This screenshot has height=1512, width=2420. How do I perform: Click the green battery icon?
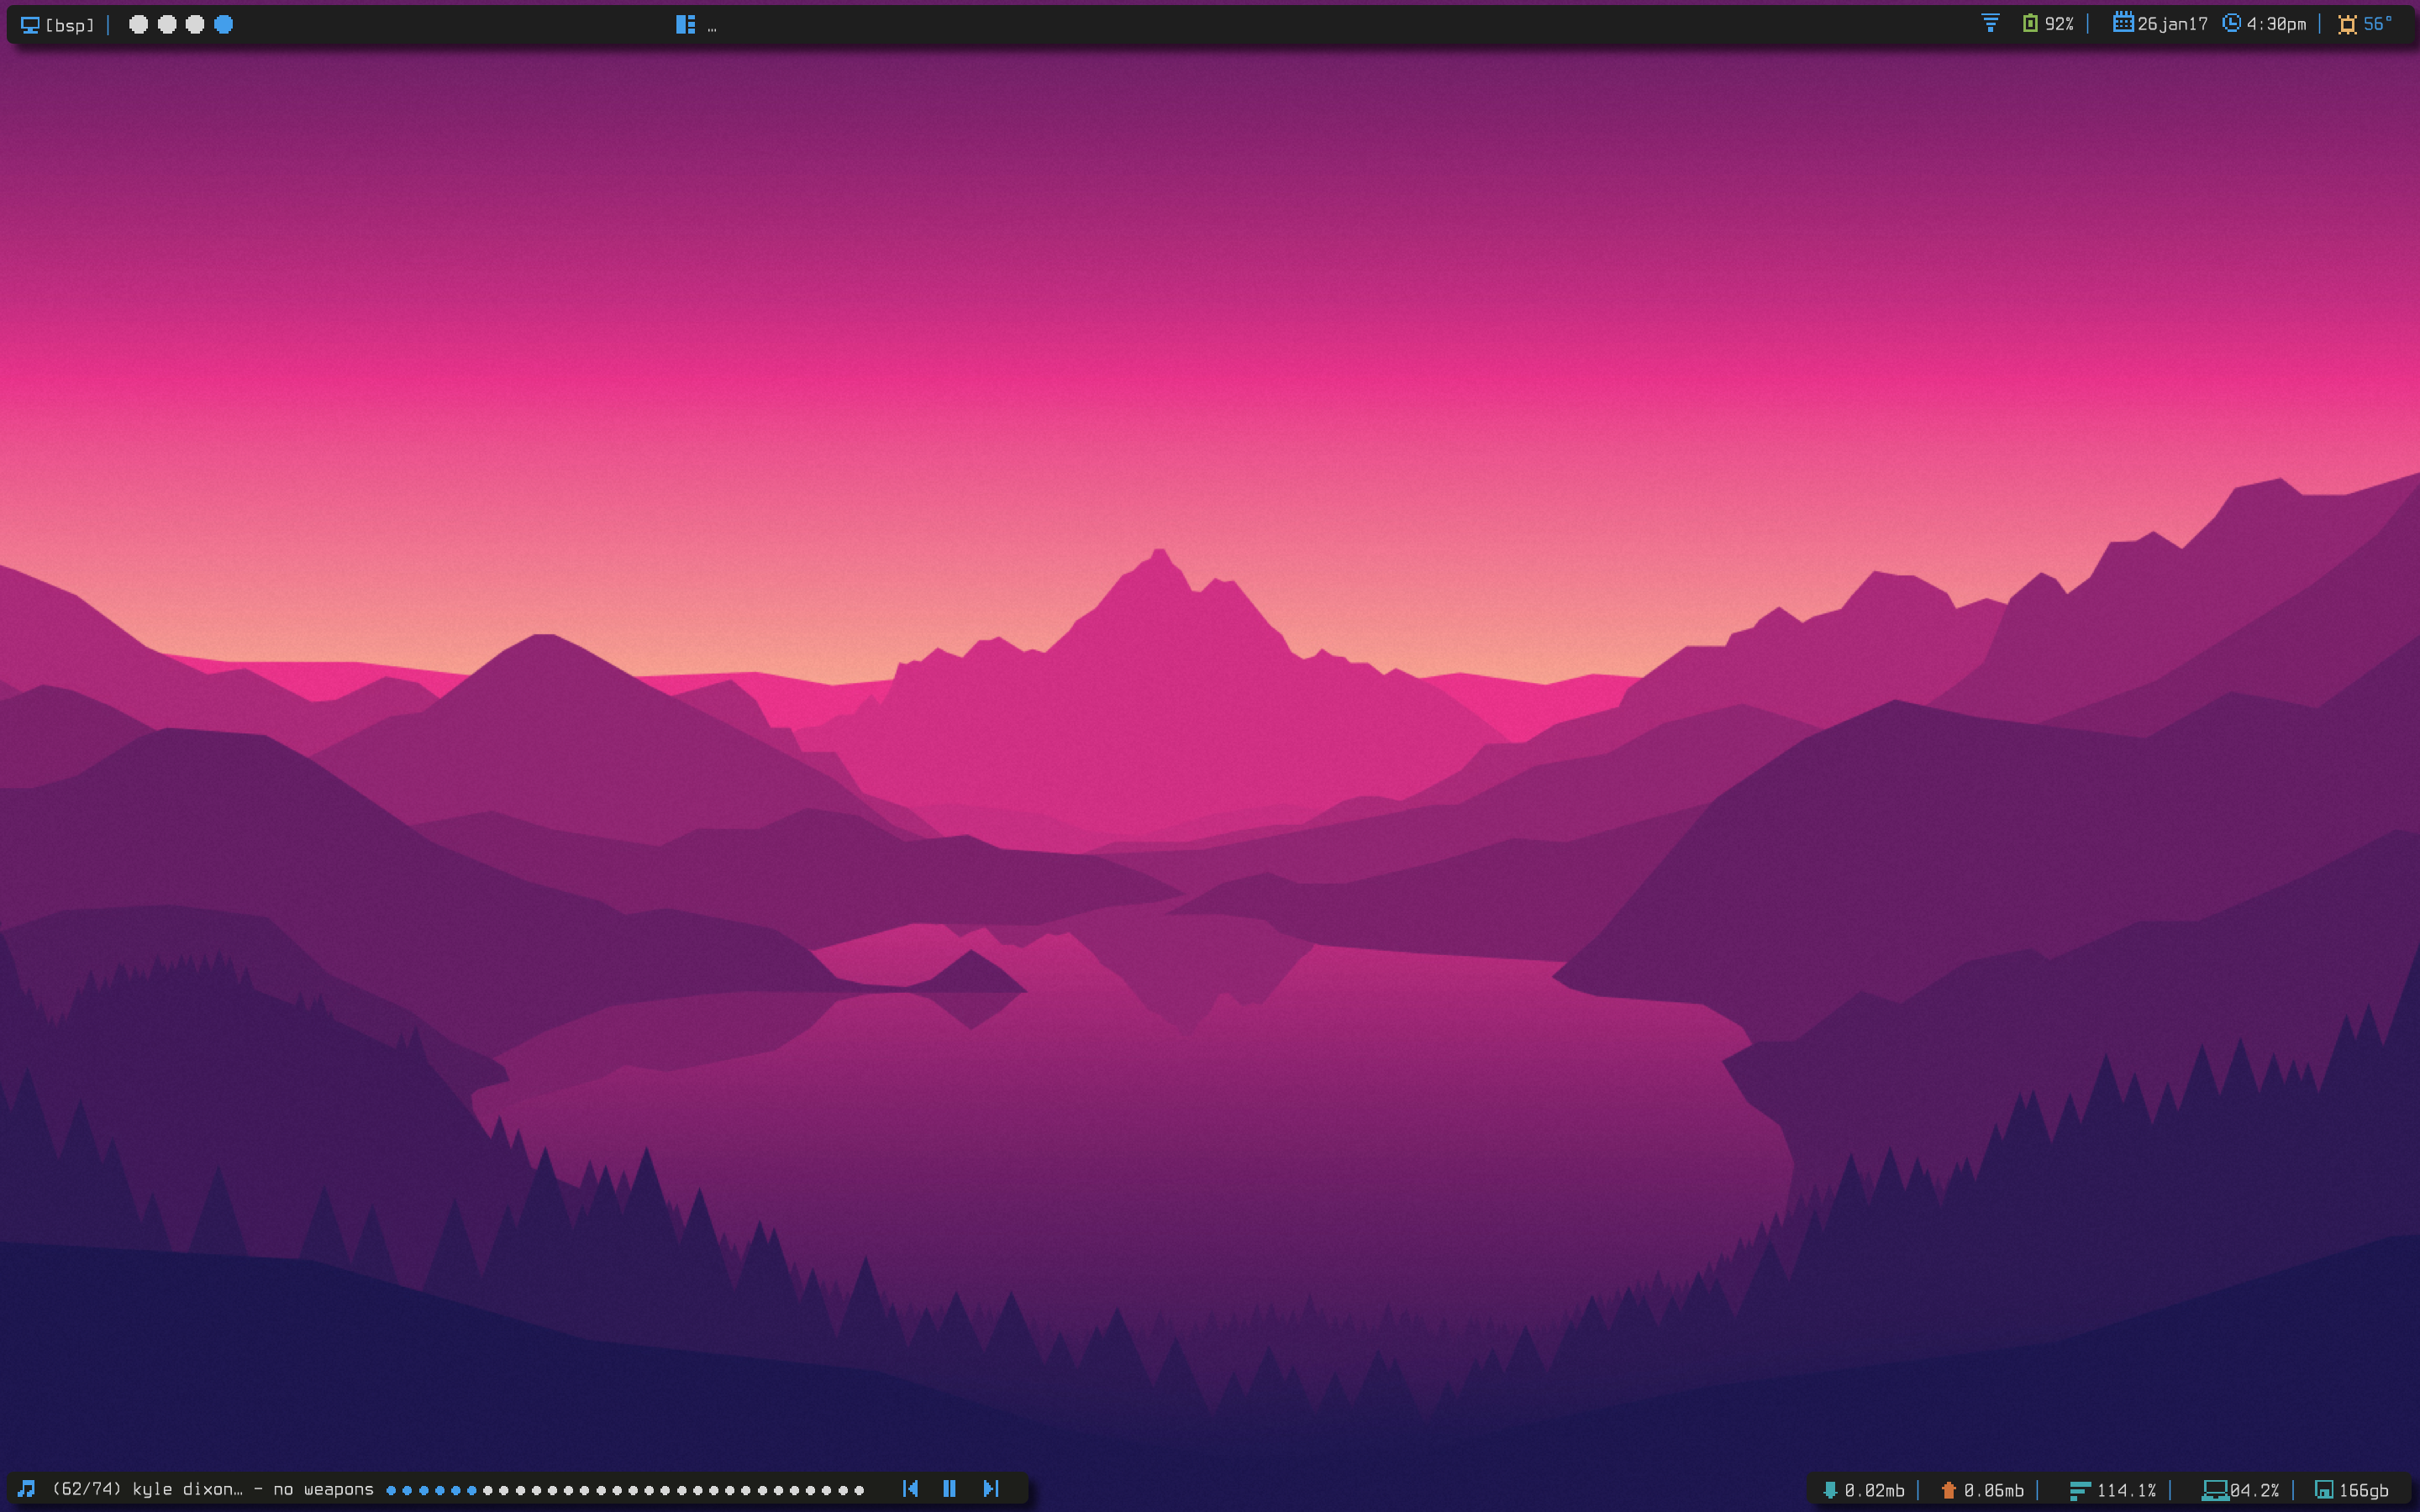[2030, 23]
